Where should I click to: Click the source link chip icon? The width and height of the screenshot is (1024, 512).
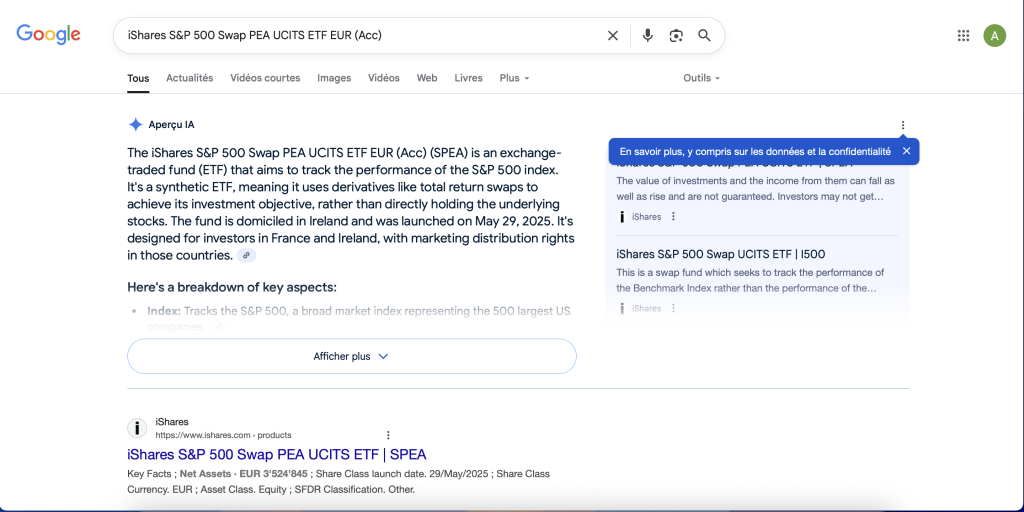pyautogui.click(x=246, y=255)
